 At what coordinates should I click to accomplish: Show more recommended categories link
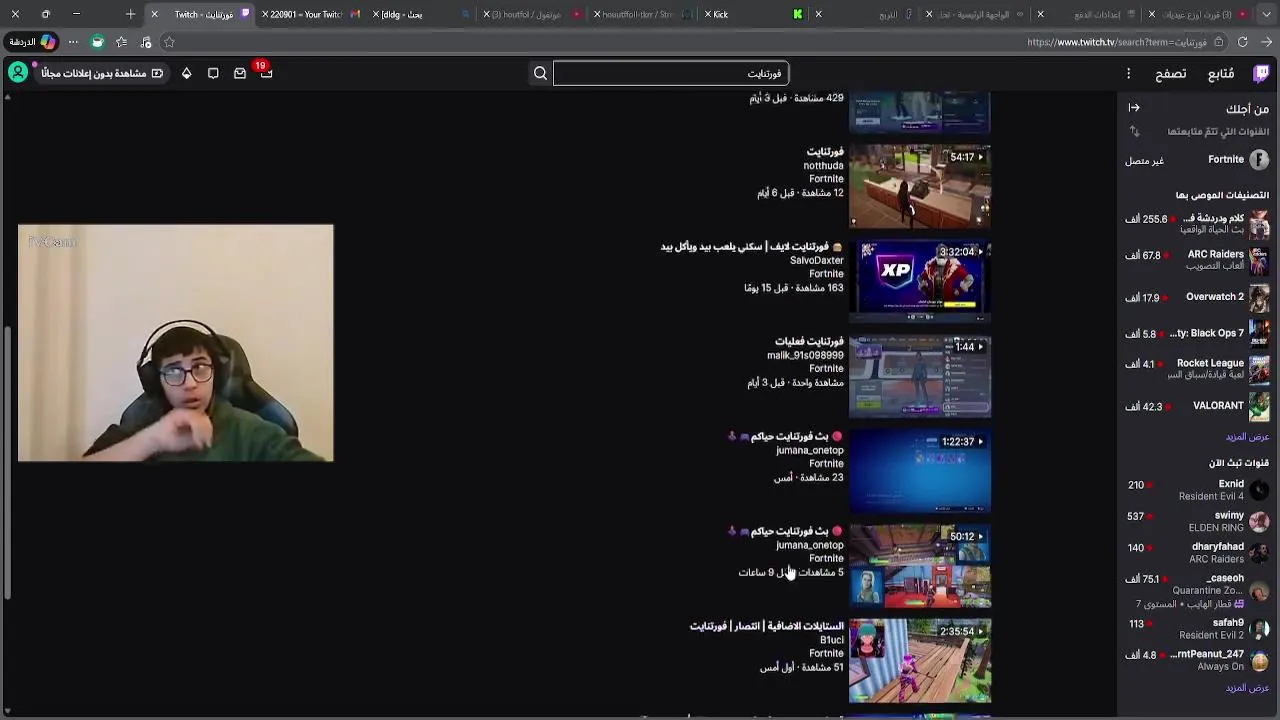[1247, 437]
